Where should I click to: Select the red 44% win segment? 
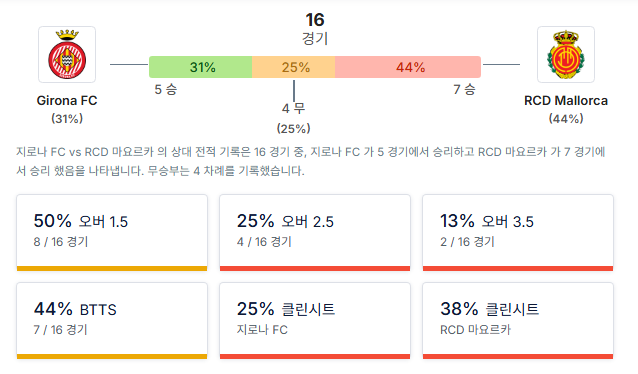tap(408, 67)
